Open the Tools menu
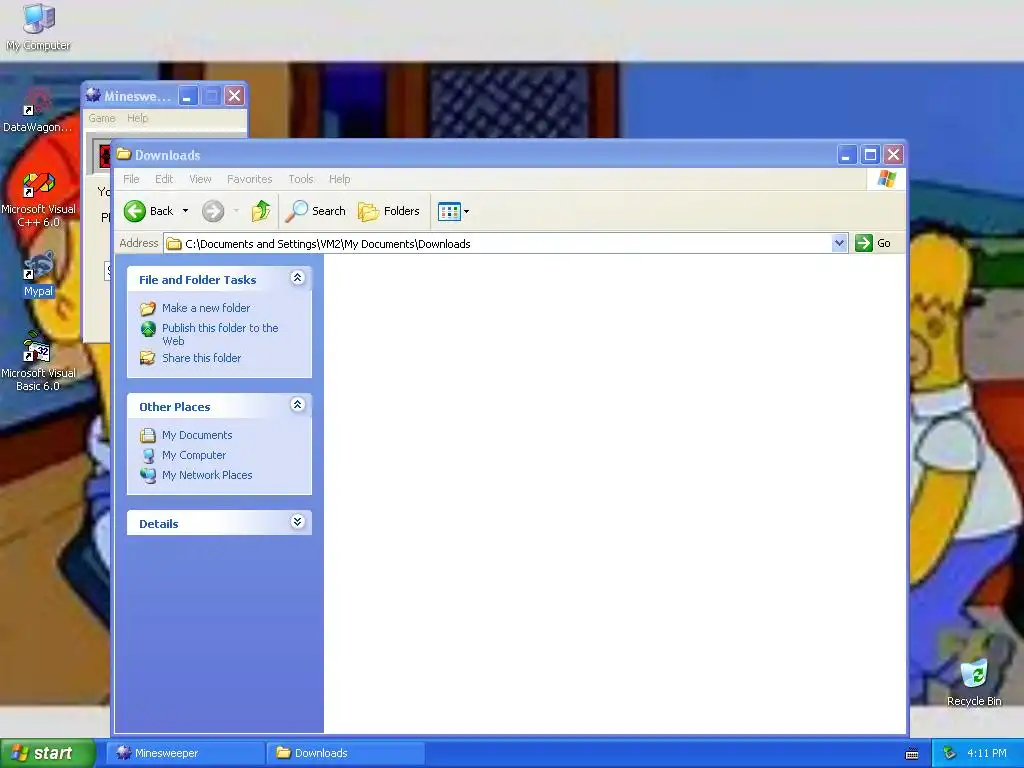 pos(300,179)
